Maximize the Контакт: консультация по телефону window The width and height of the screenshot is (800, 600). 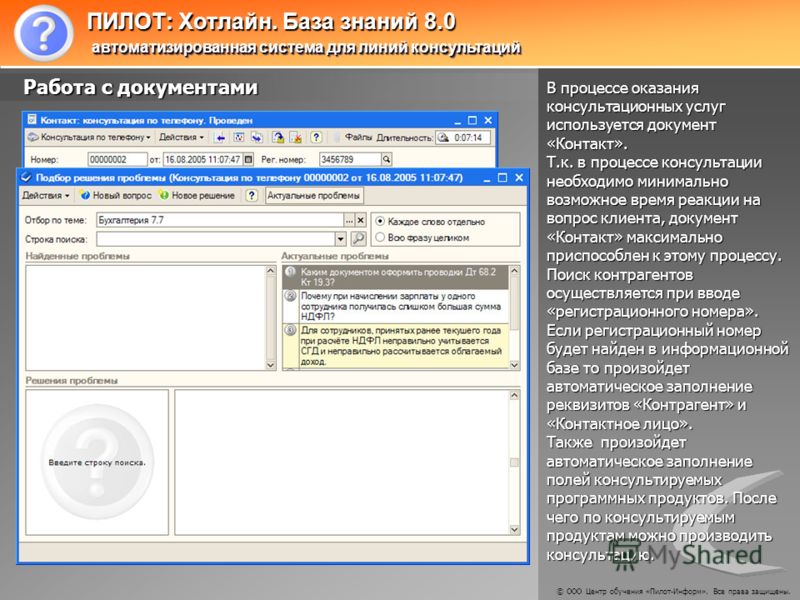pos(472,120)
